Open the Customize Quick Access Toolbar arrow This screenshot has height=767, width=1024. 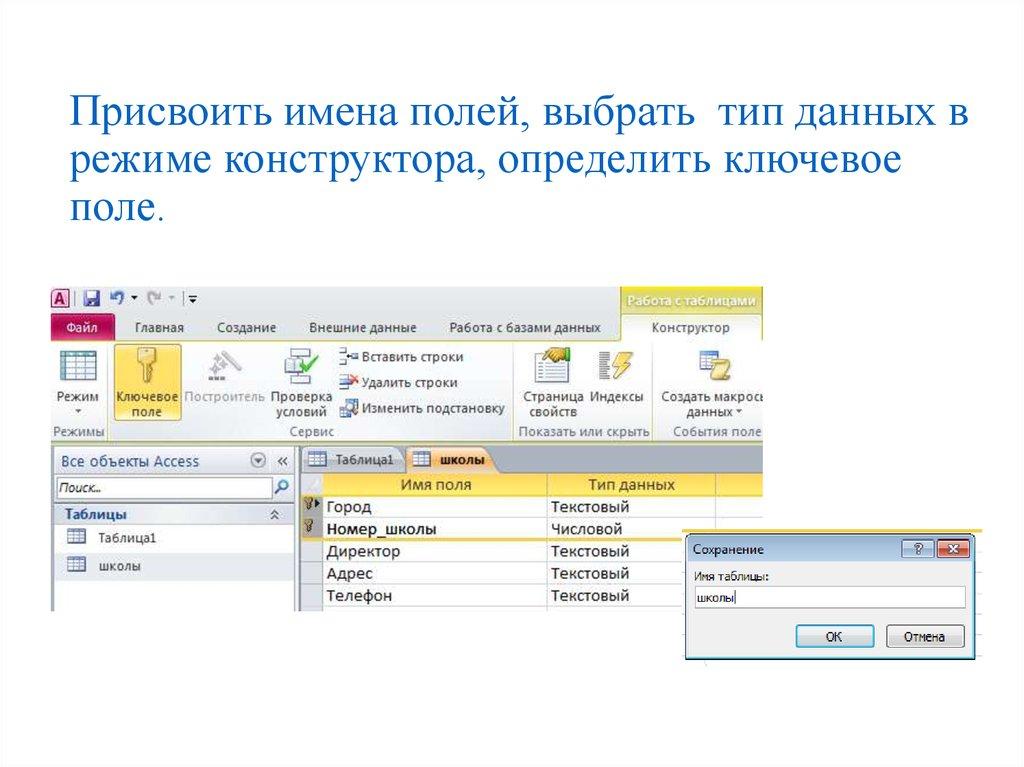[191, 296]
